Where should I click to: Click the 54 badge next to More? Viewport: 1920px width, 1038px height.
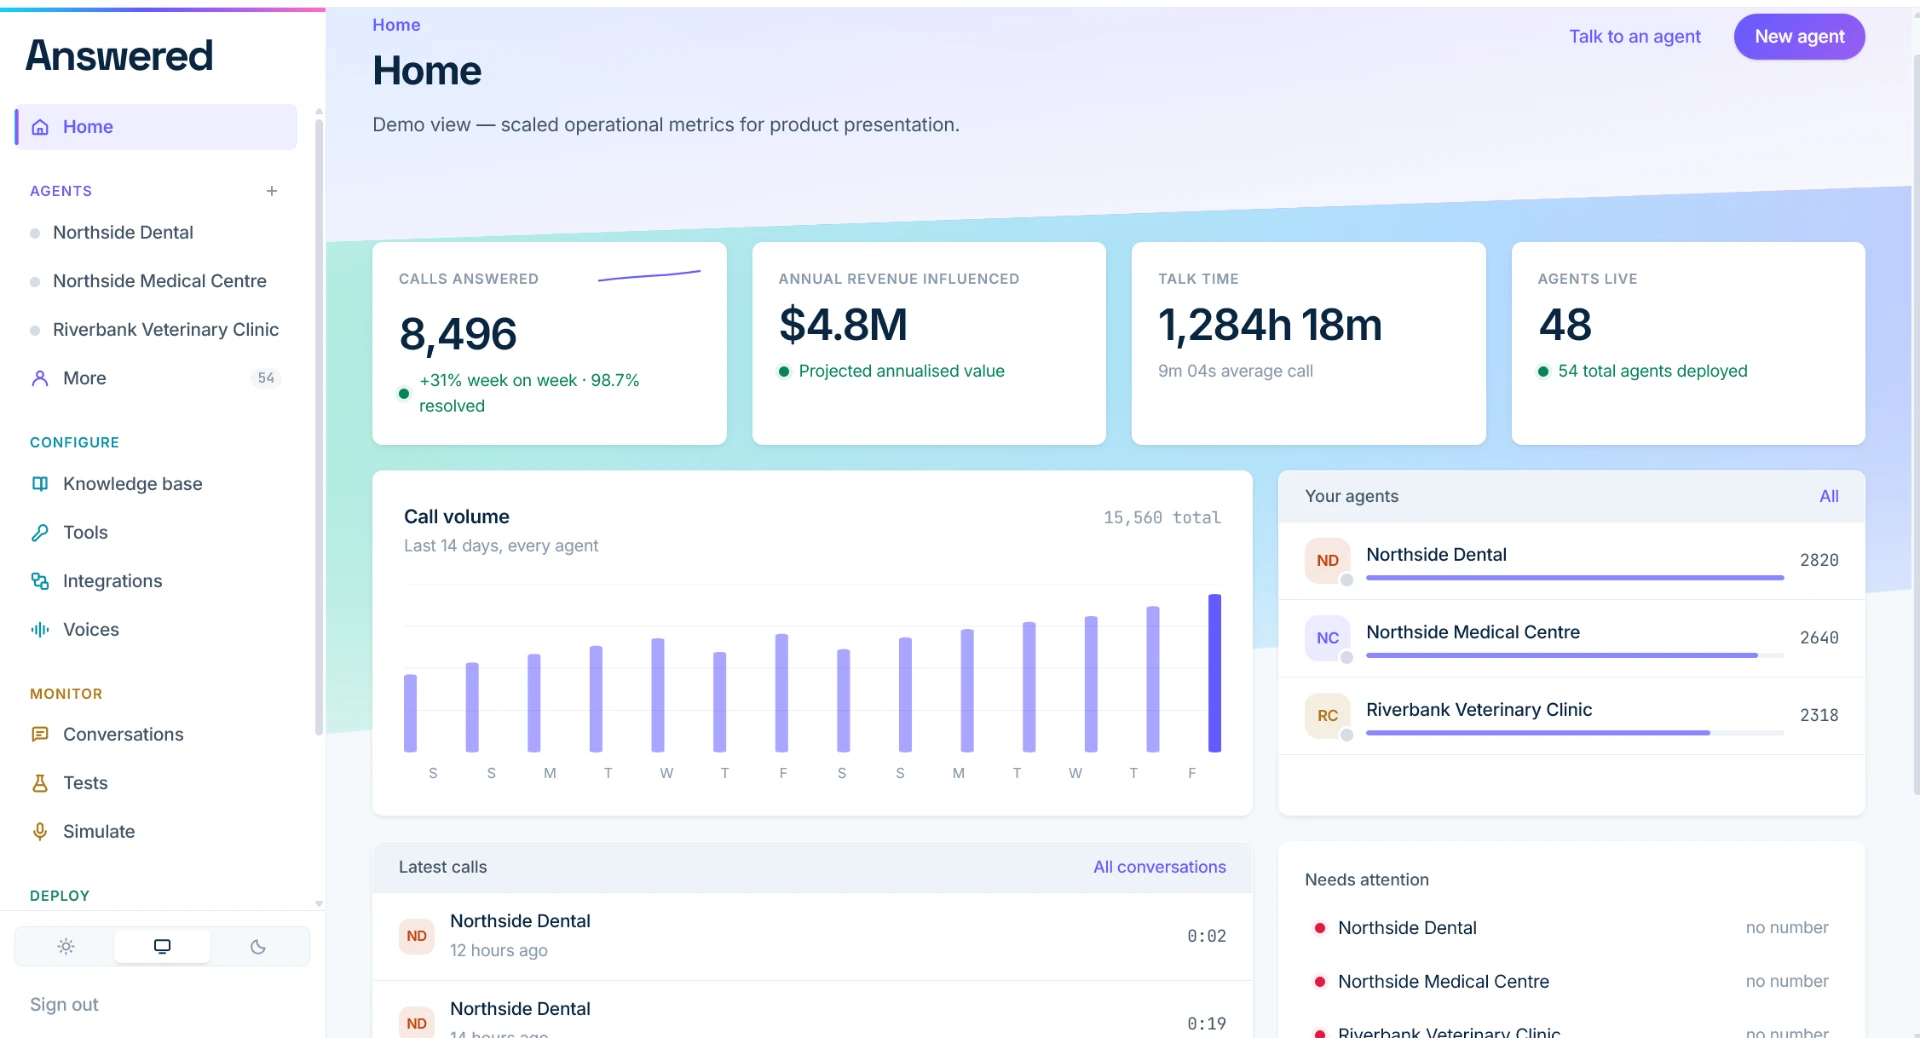[266, 378]
